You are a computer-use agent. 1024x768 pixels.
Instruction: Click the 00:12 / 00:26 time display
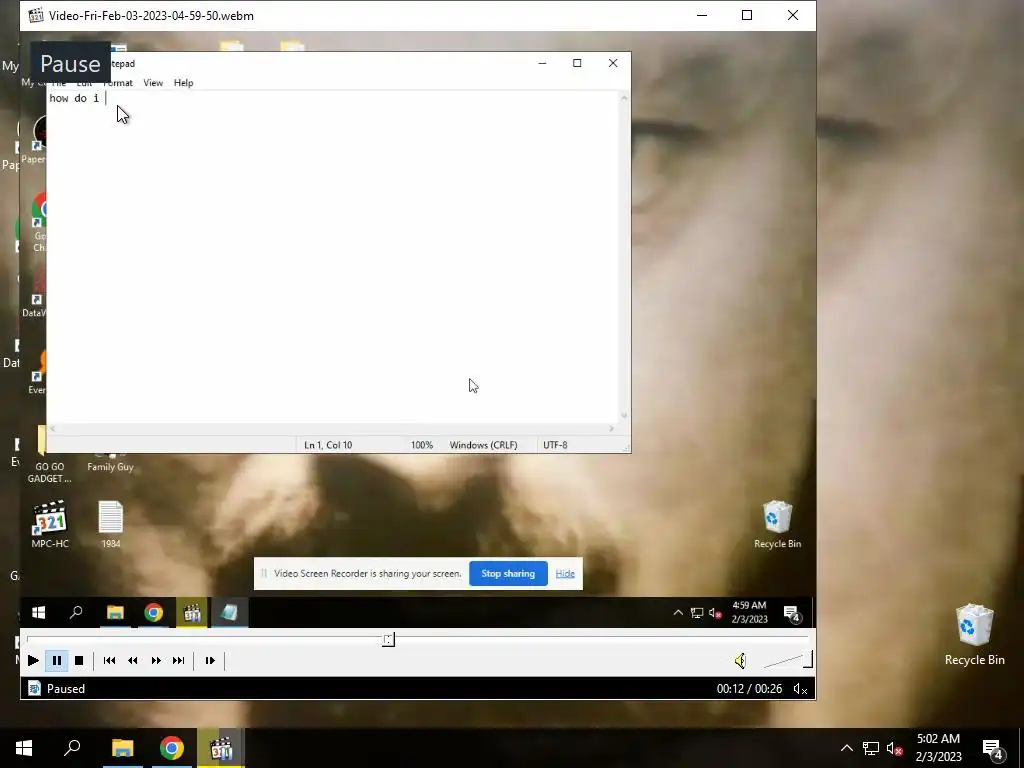coord(749,689)
